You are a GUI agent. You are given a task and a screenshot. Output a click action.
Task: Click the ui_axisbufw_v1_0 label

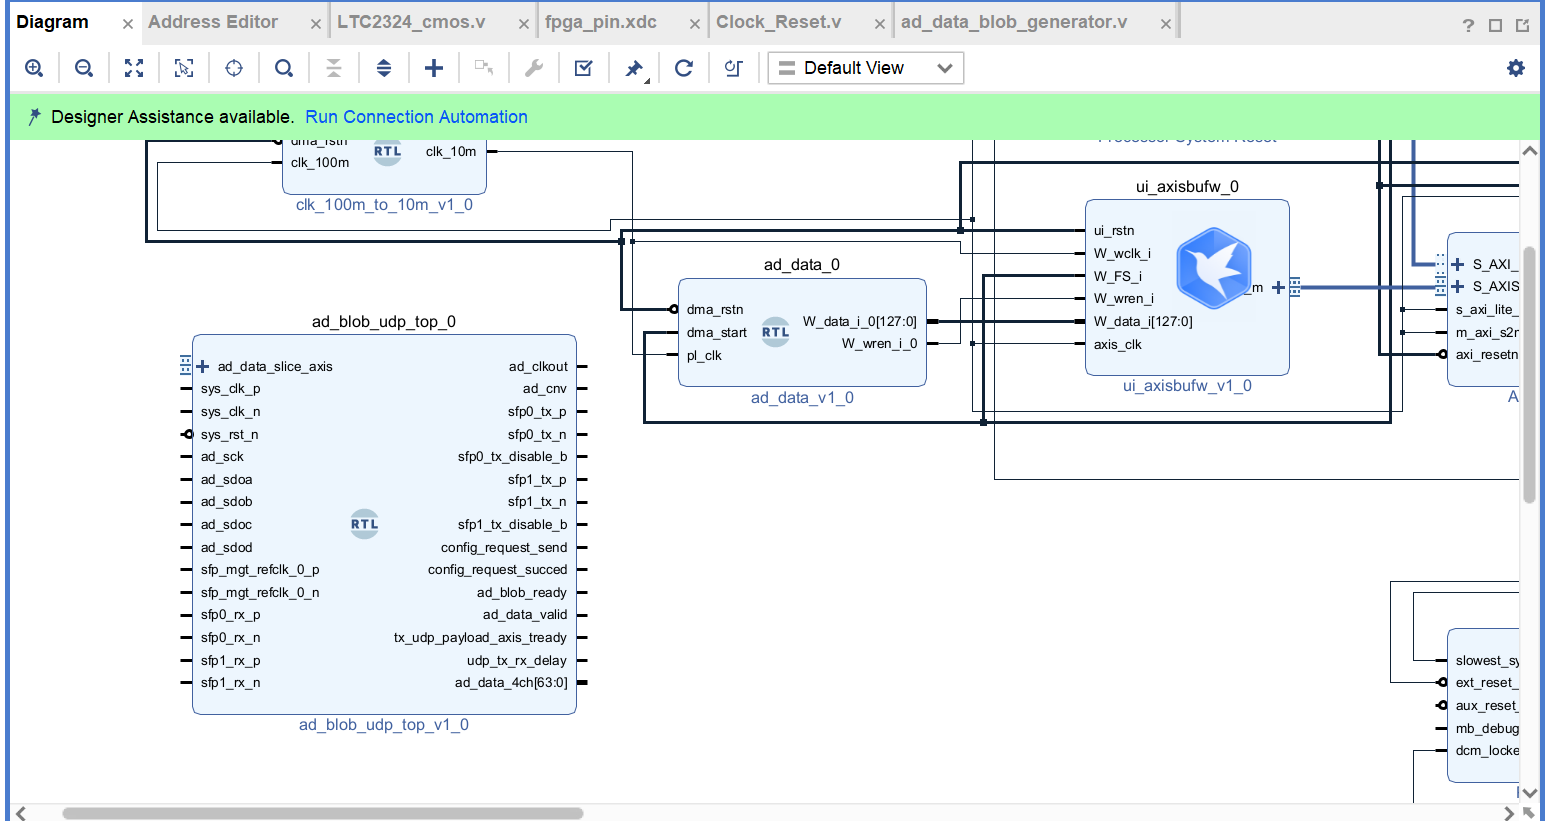pyautogui.click(x=1187, y=386)
